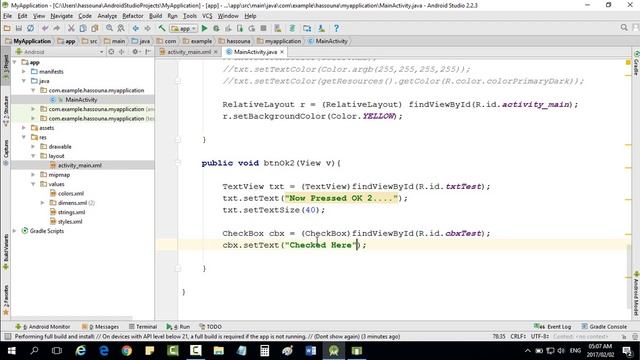
Task: Click the Paste toolbar icon
Action: [95, 28]
